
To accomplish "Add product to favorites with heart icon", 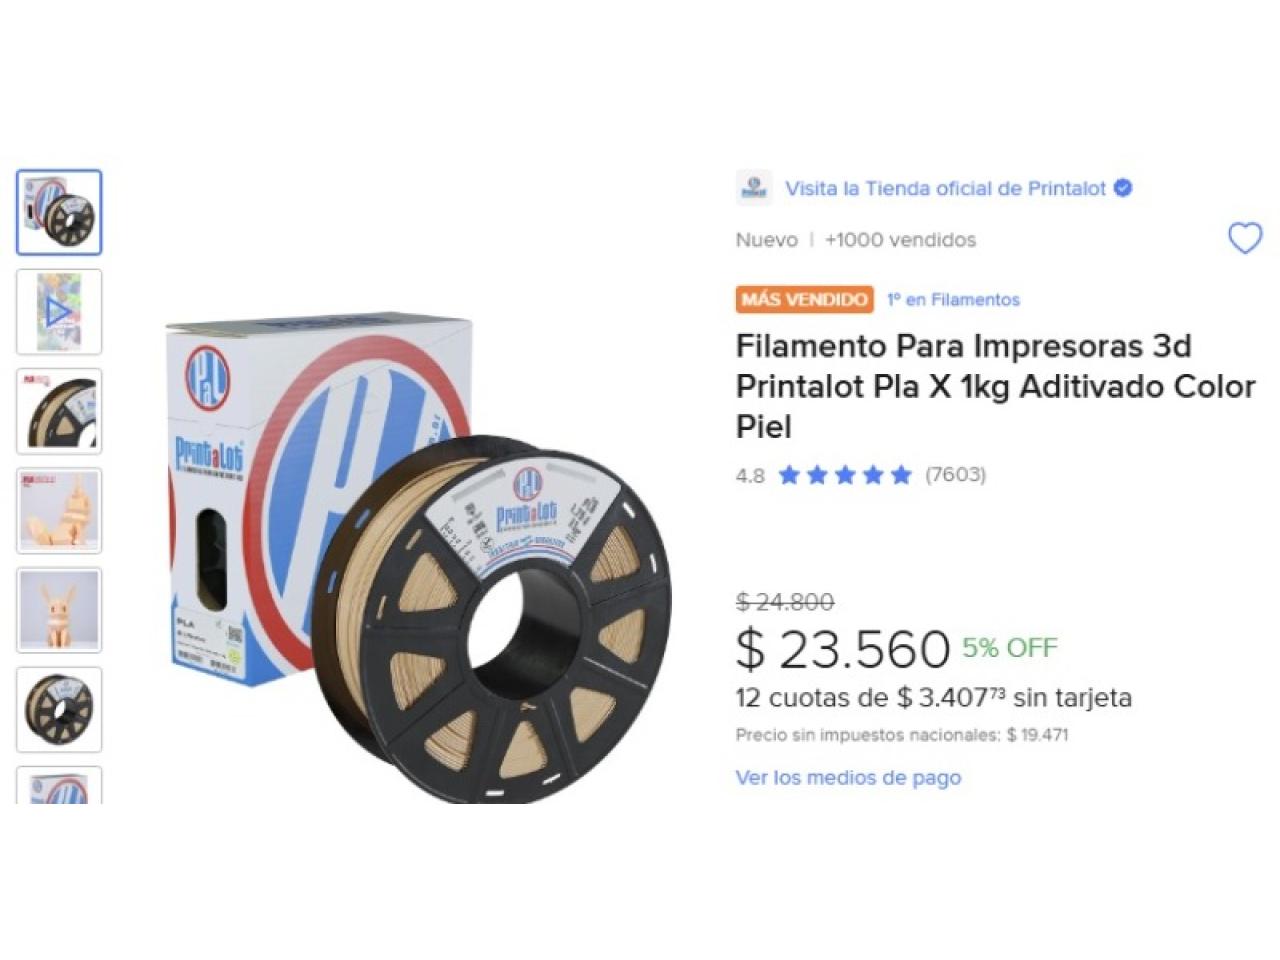I will (1245, 239).
